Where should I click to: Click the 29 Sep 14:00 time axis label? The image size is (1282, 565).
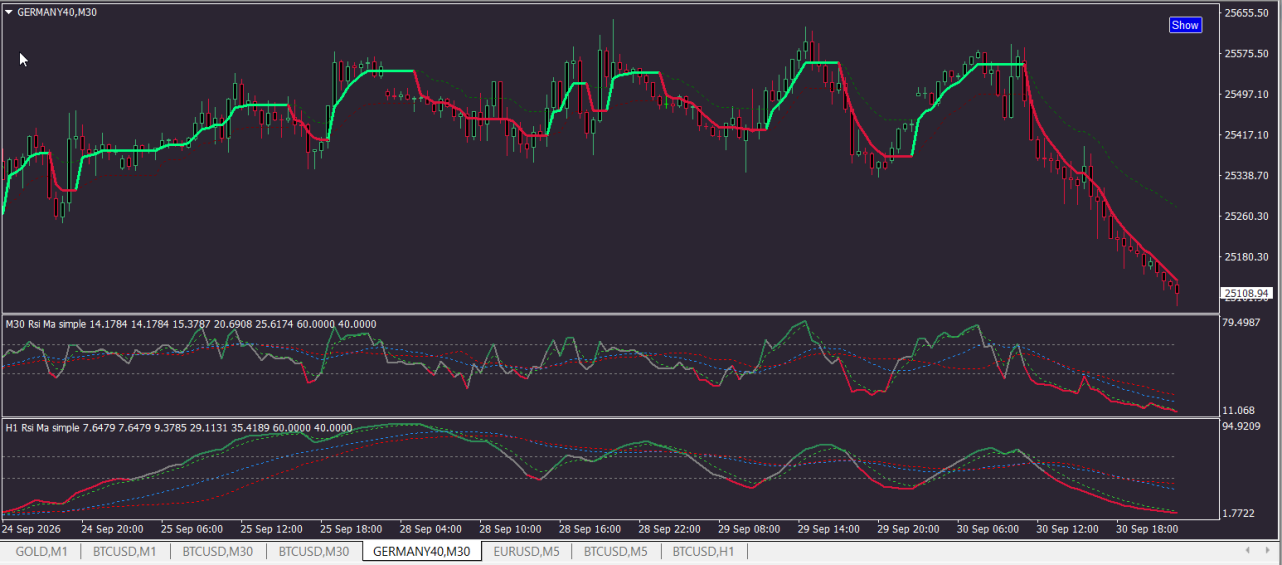coord(830,529)
